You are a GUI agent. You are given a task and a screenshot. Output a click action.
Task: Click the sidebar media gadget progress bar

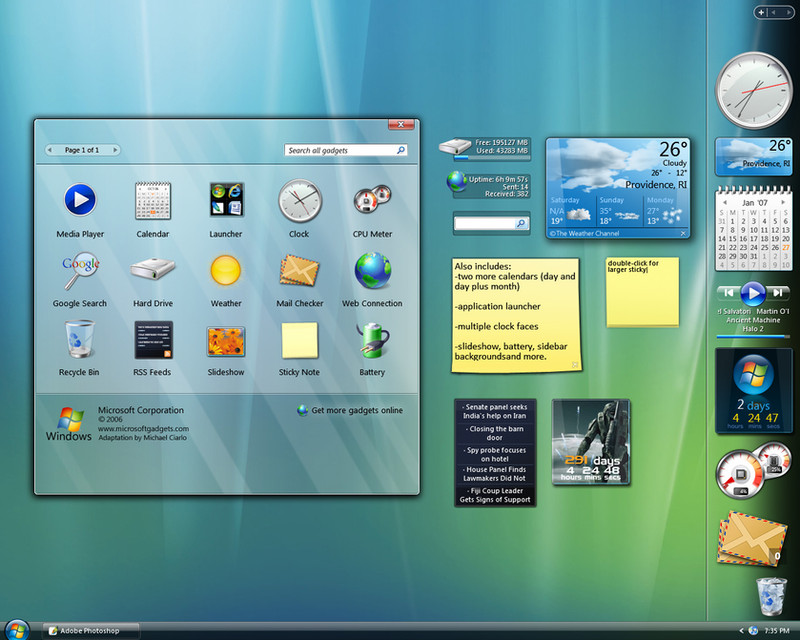tap(753, 336)
